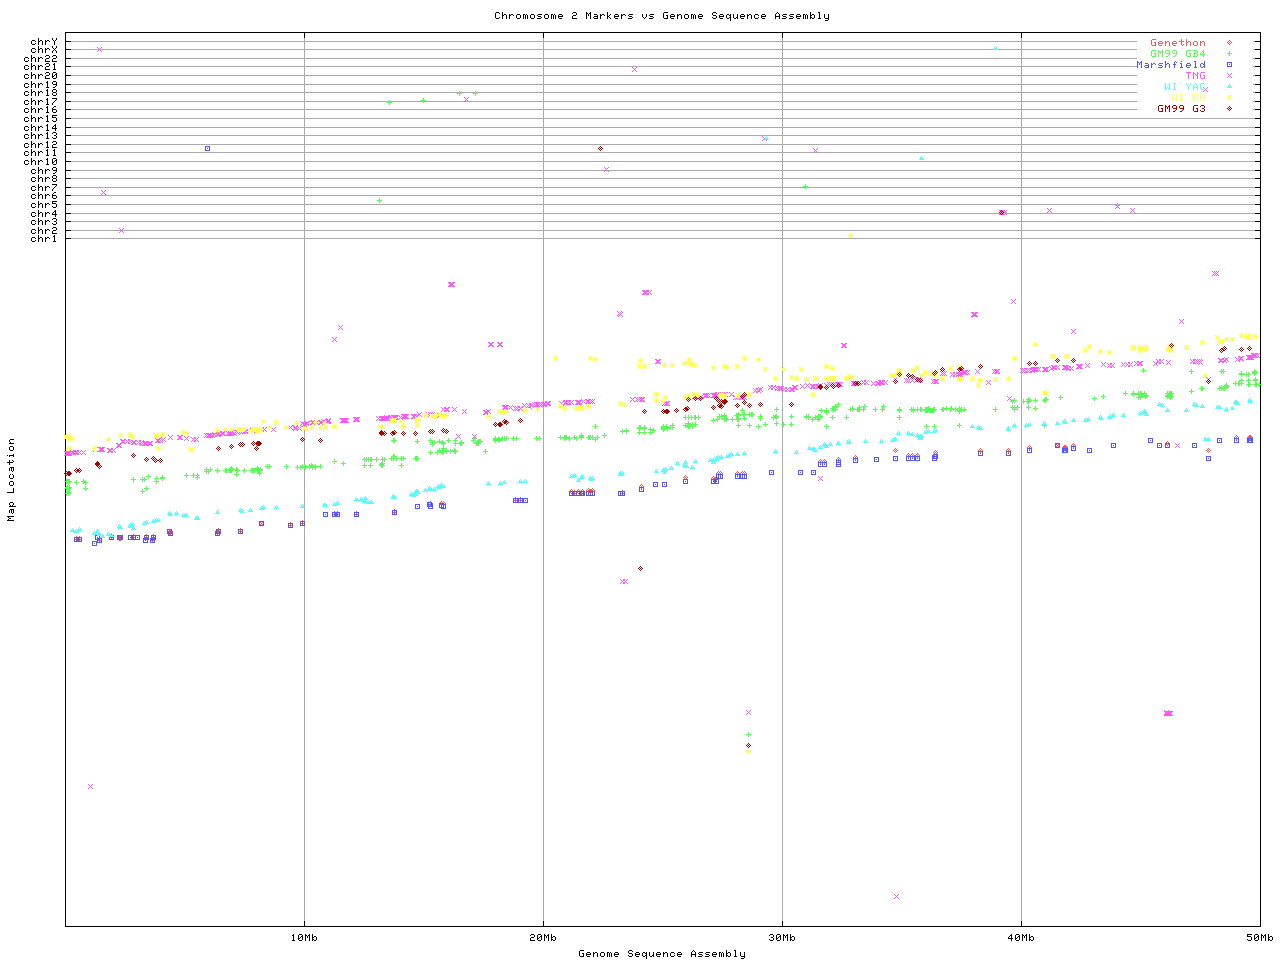
Task: Click the TNG magenta cross legend symbol
Action: [1229, 76]
